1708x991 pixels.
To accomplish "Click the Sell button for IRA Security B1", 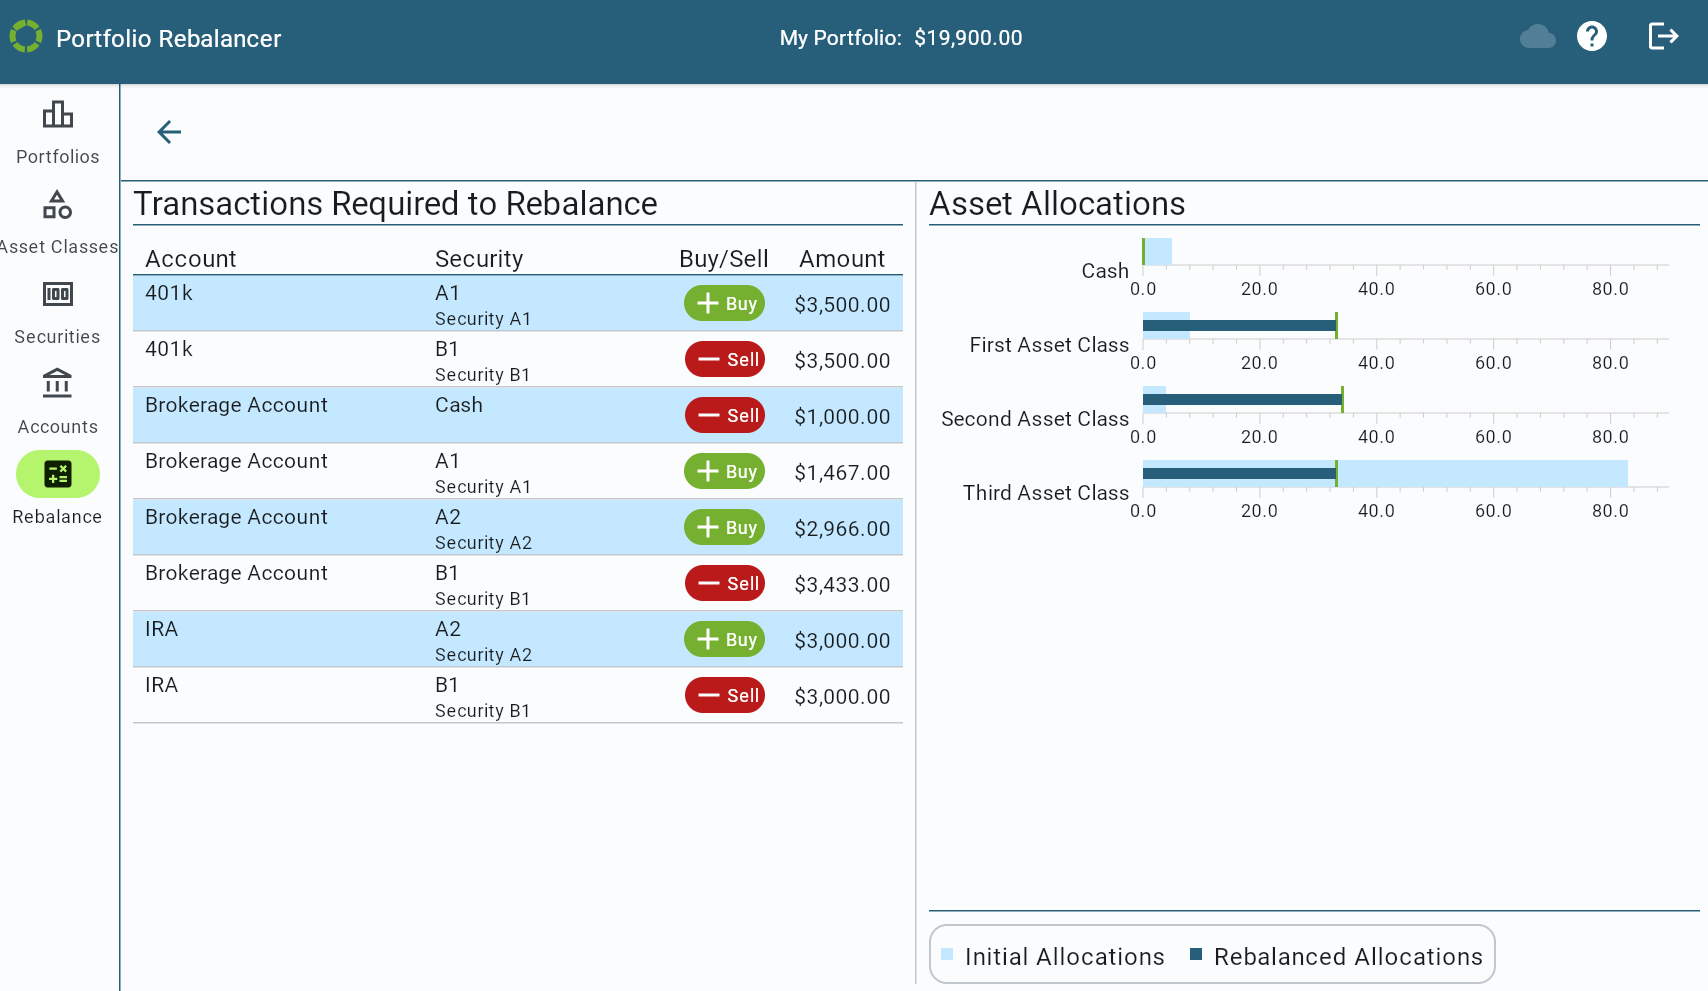I will point(723,695).
